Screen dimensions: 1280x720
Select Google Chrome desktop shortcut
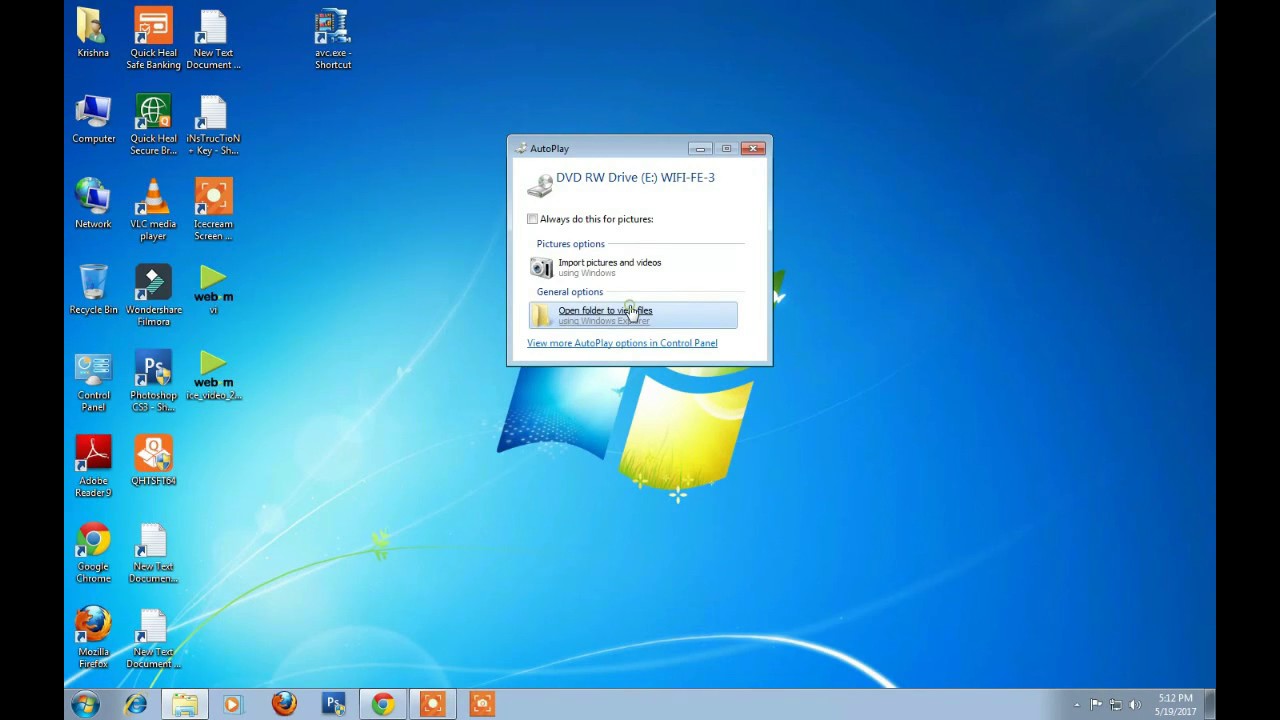point(93,553)
